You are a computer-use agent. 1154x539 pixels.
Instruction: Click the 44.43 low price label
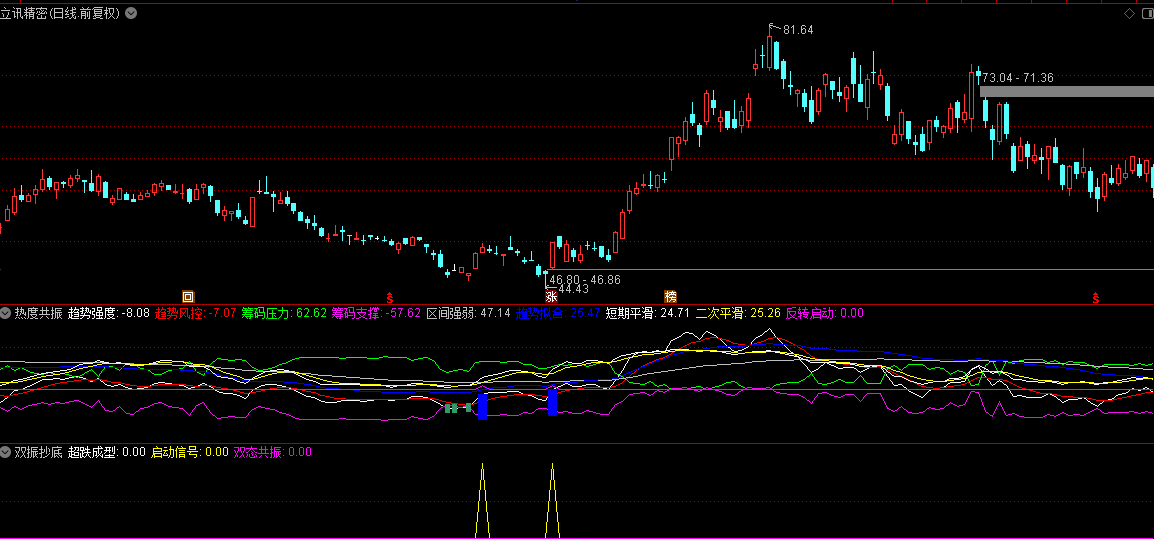tap(573, 289)
